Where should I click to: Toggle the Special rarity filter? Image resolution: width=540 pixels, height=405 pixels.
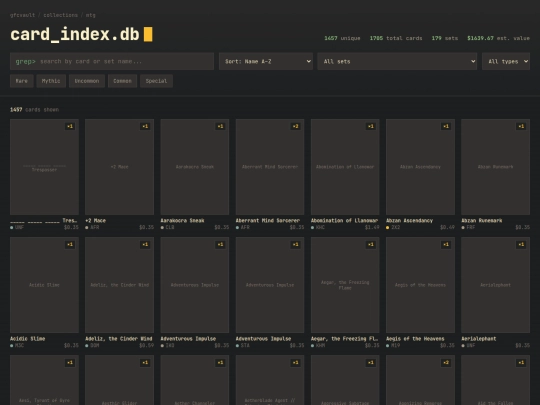tap(156, 81)
